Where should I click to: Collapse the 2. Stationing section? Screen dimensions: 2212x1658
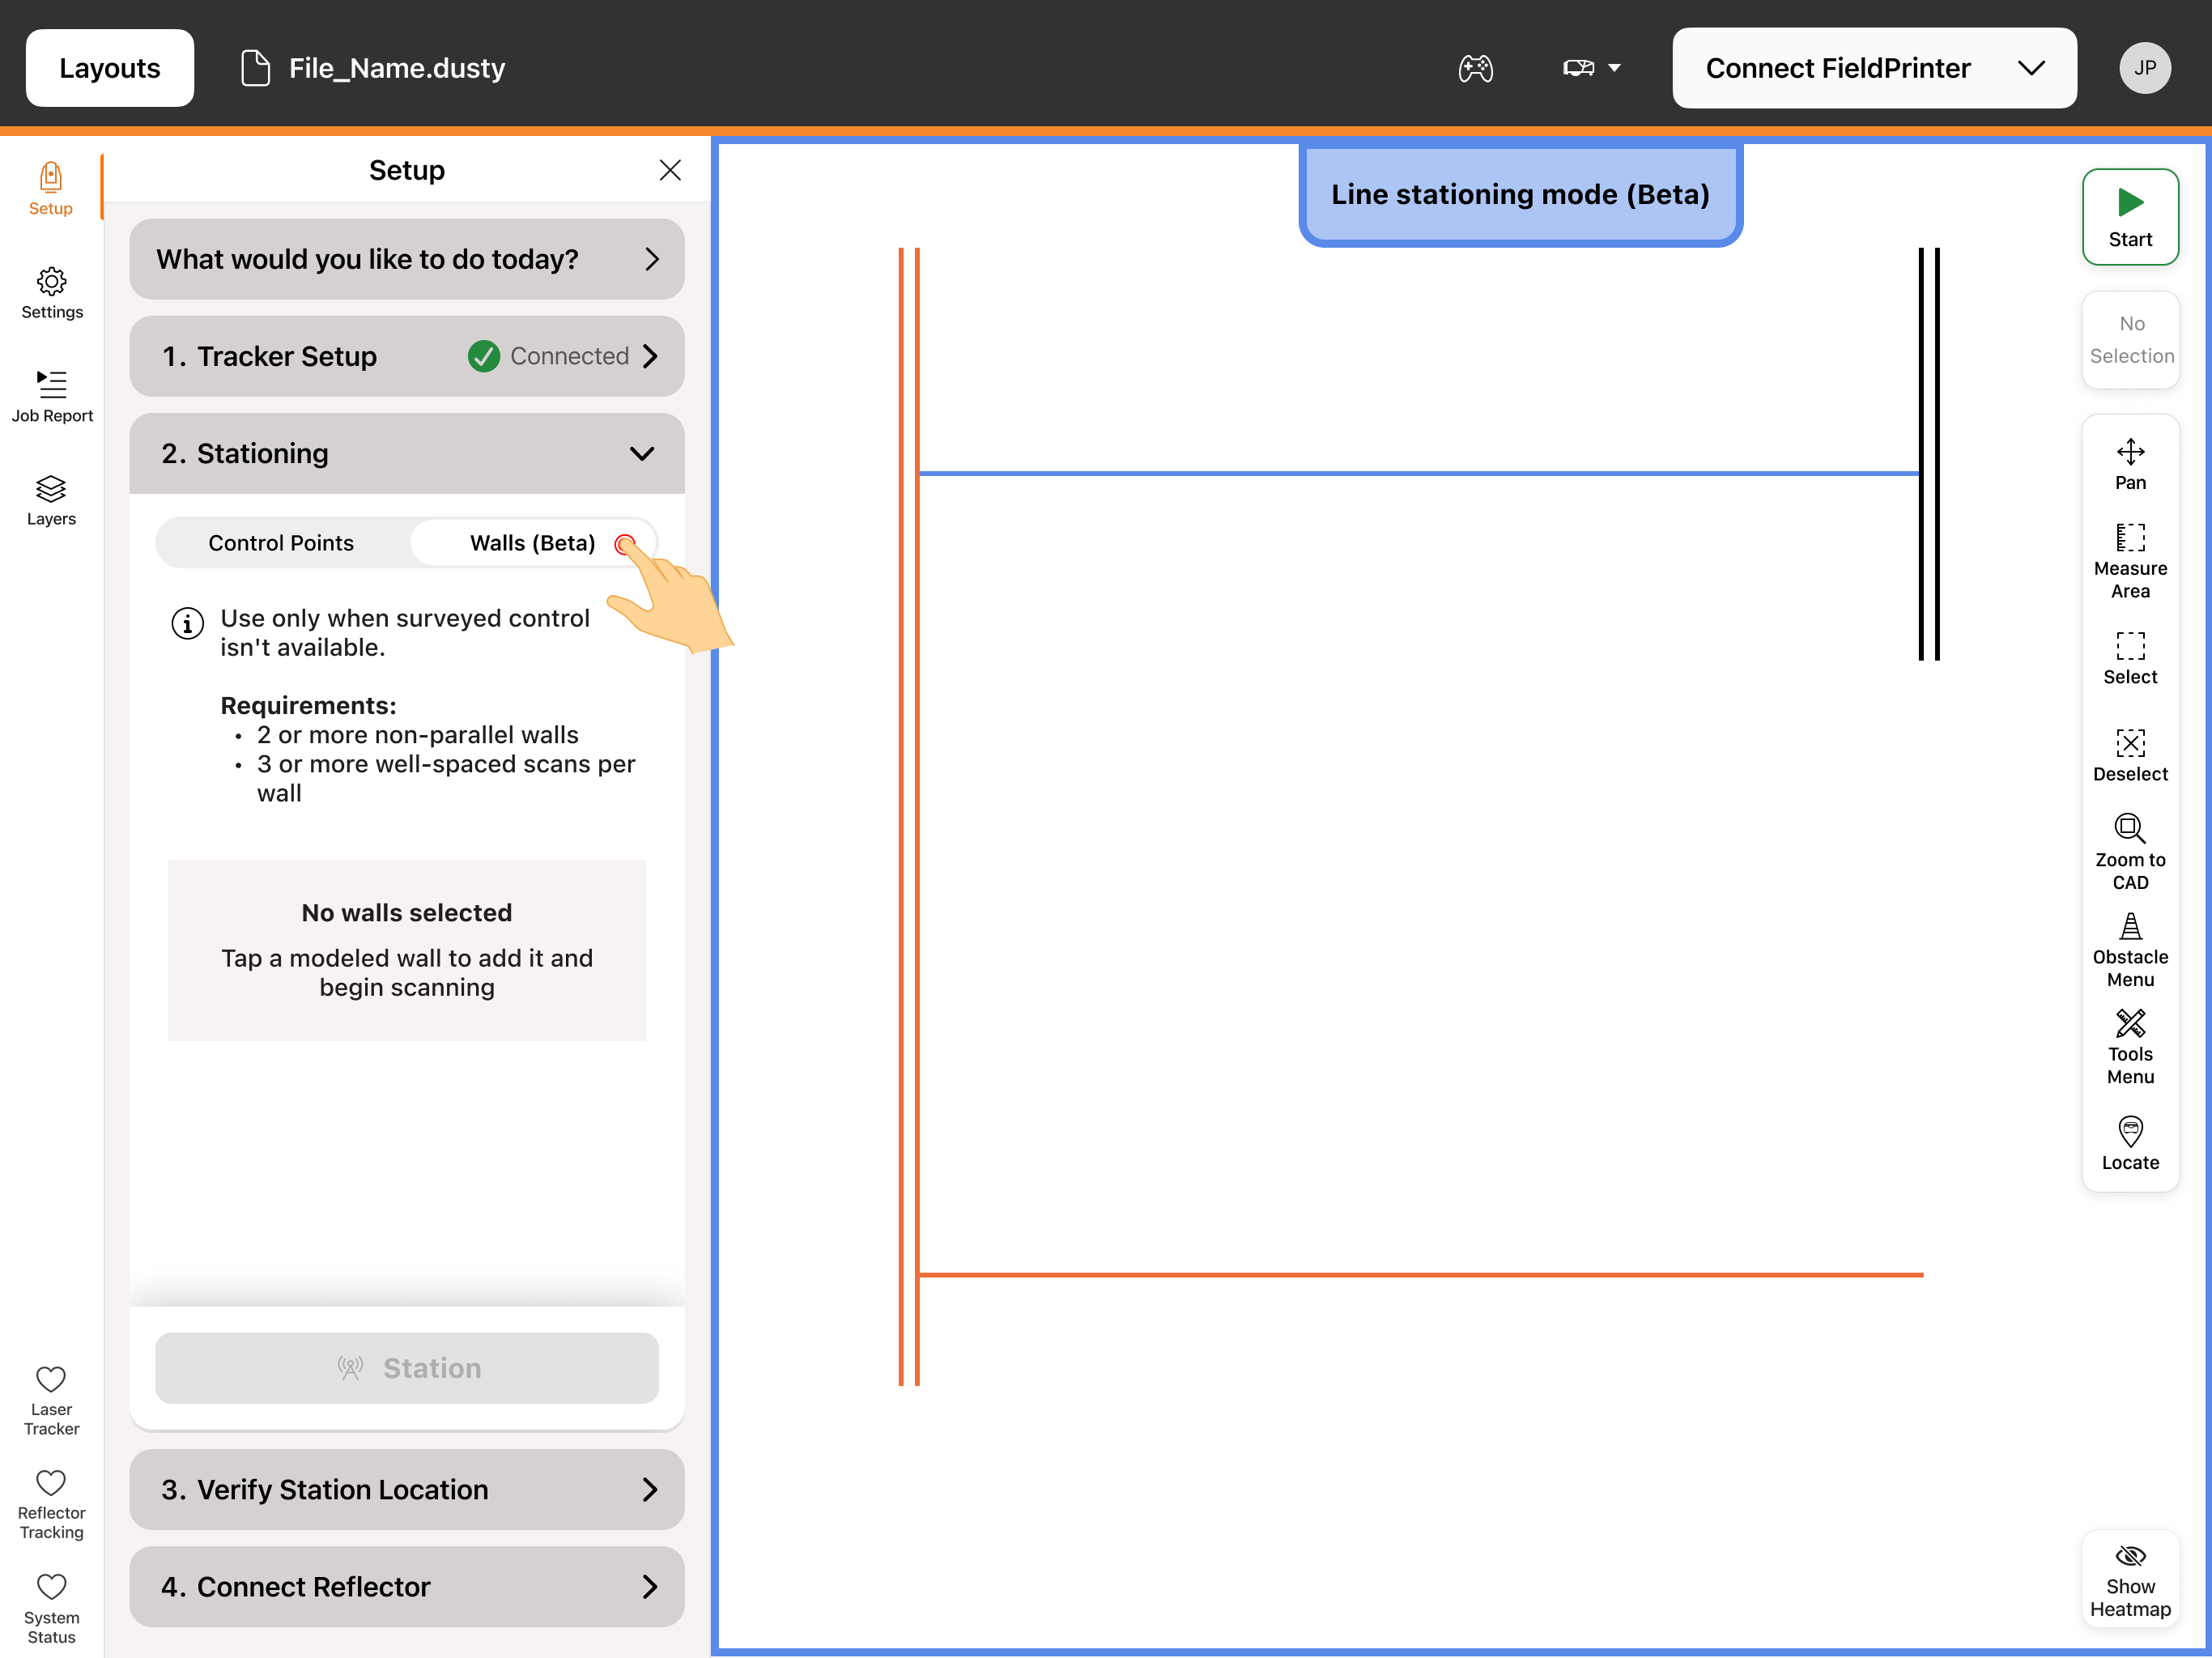(x=407, y=453)
